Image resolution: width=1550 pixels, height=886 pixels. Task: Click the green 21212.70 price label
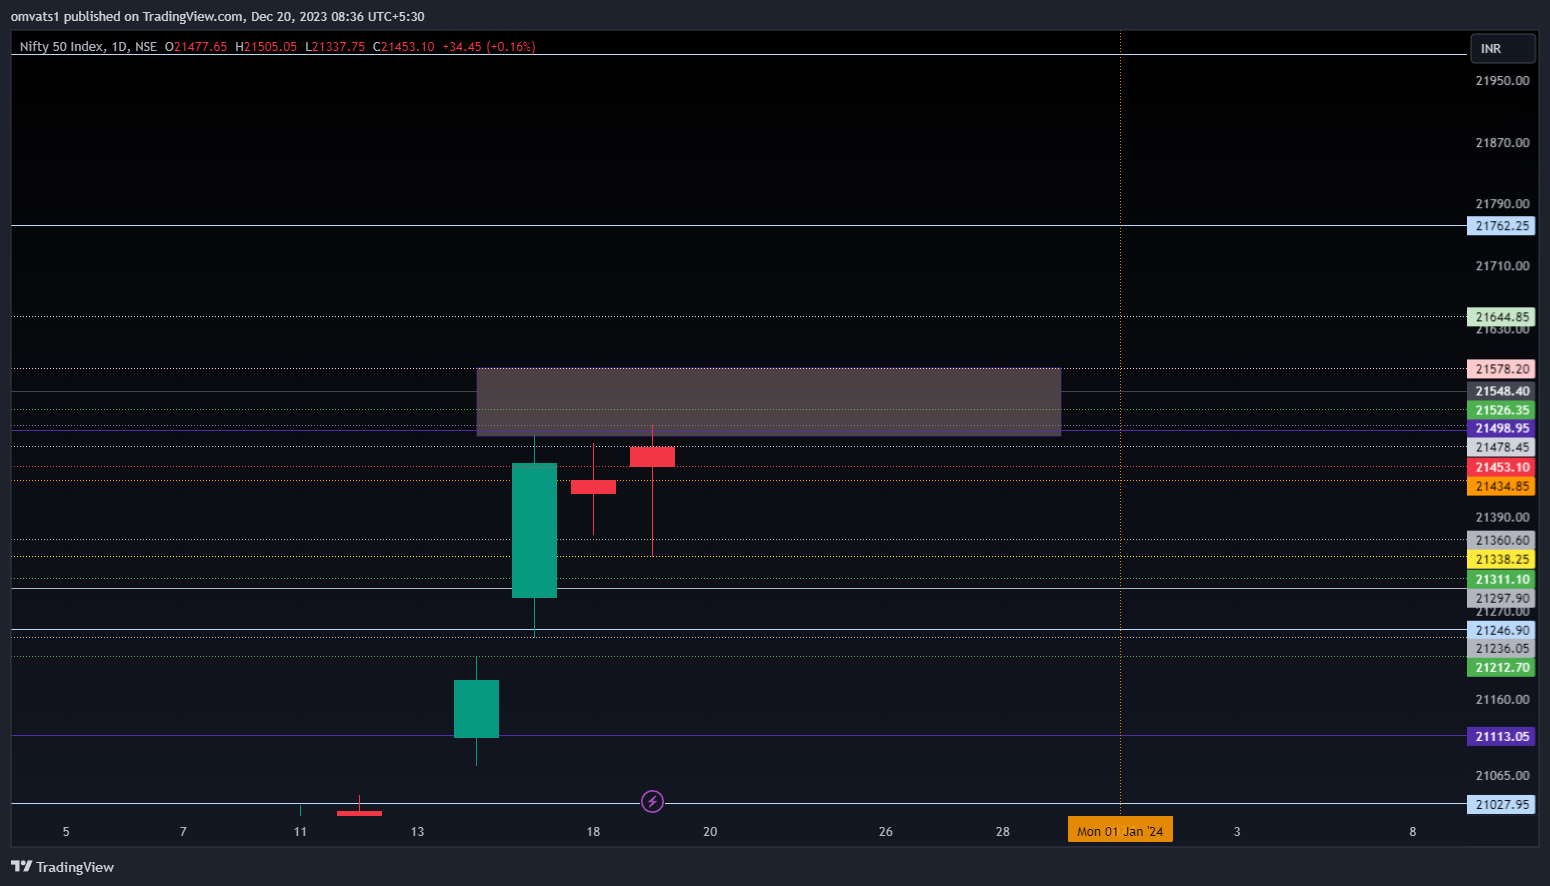coord(1501,667)
